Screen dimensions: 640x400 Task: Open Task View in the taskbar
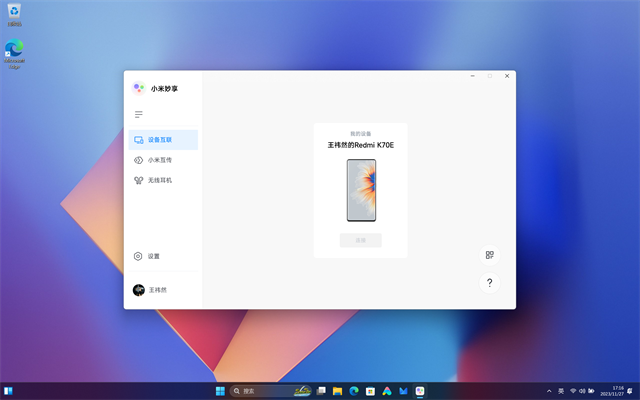coord(321,391)
